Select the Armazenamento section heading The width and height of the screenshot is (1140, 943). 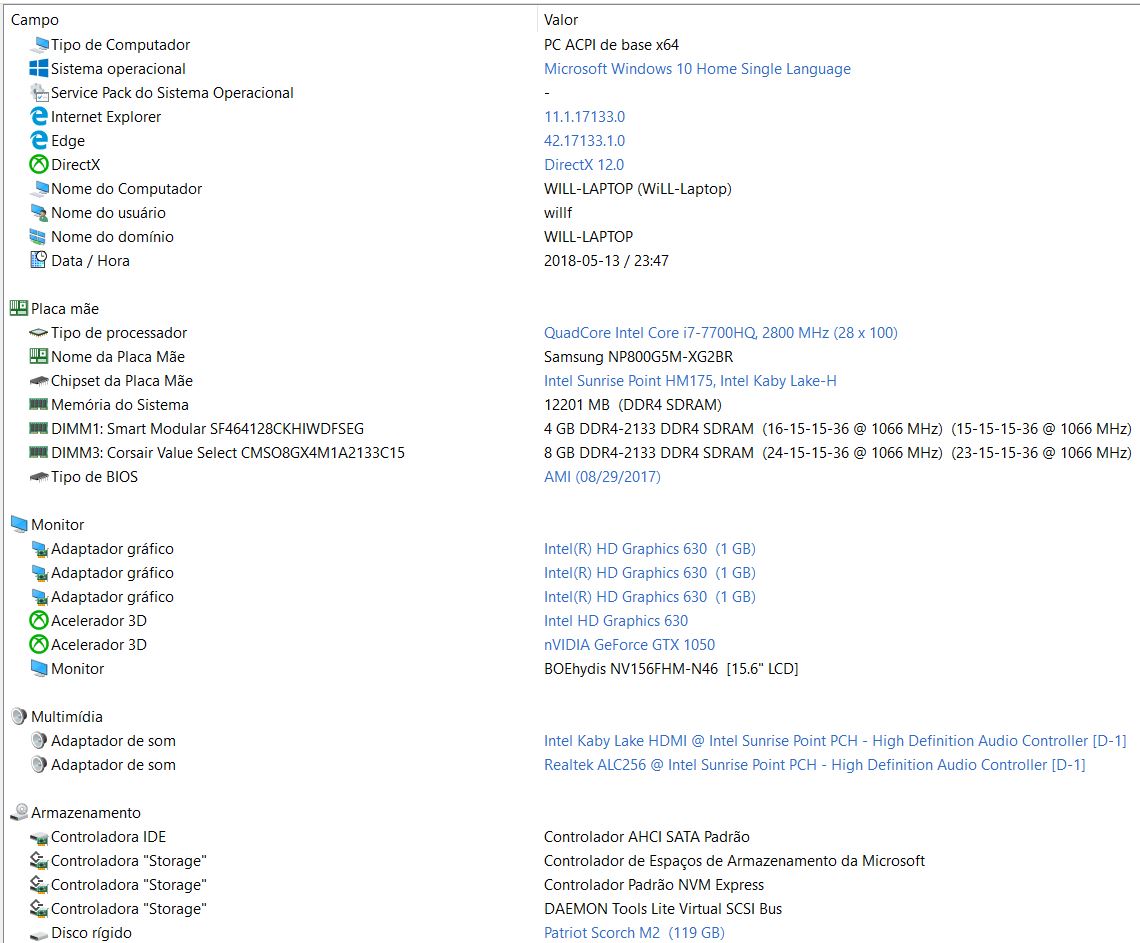[x=86, y=812]
